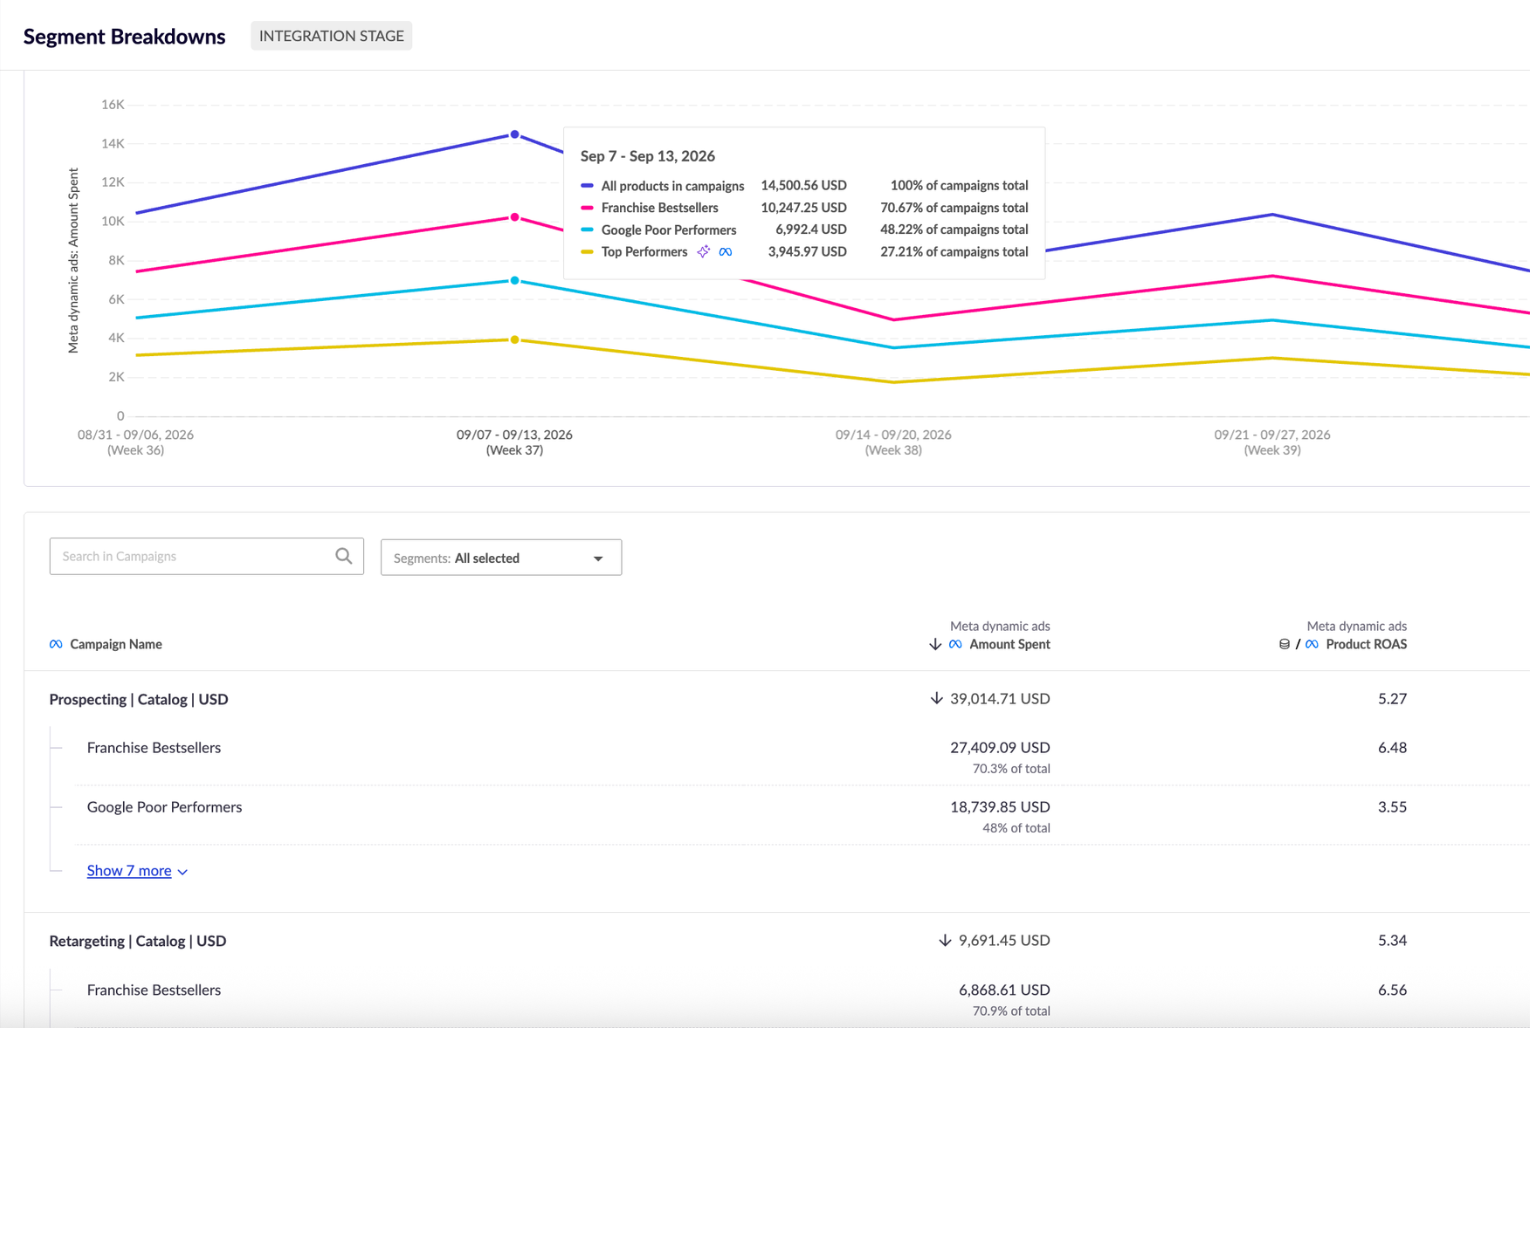The height and width of the screenshot is (1243, 1530).
Task: Click the Week 36 x-axis label
Action: [x=136, y=442]
